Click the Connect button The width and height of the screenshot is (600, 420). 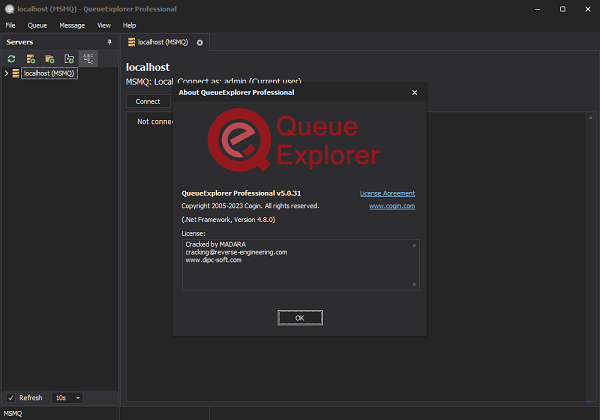pyautogui.click(x=148, y=101)
